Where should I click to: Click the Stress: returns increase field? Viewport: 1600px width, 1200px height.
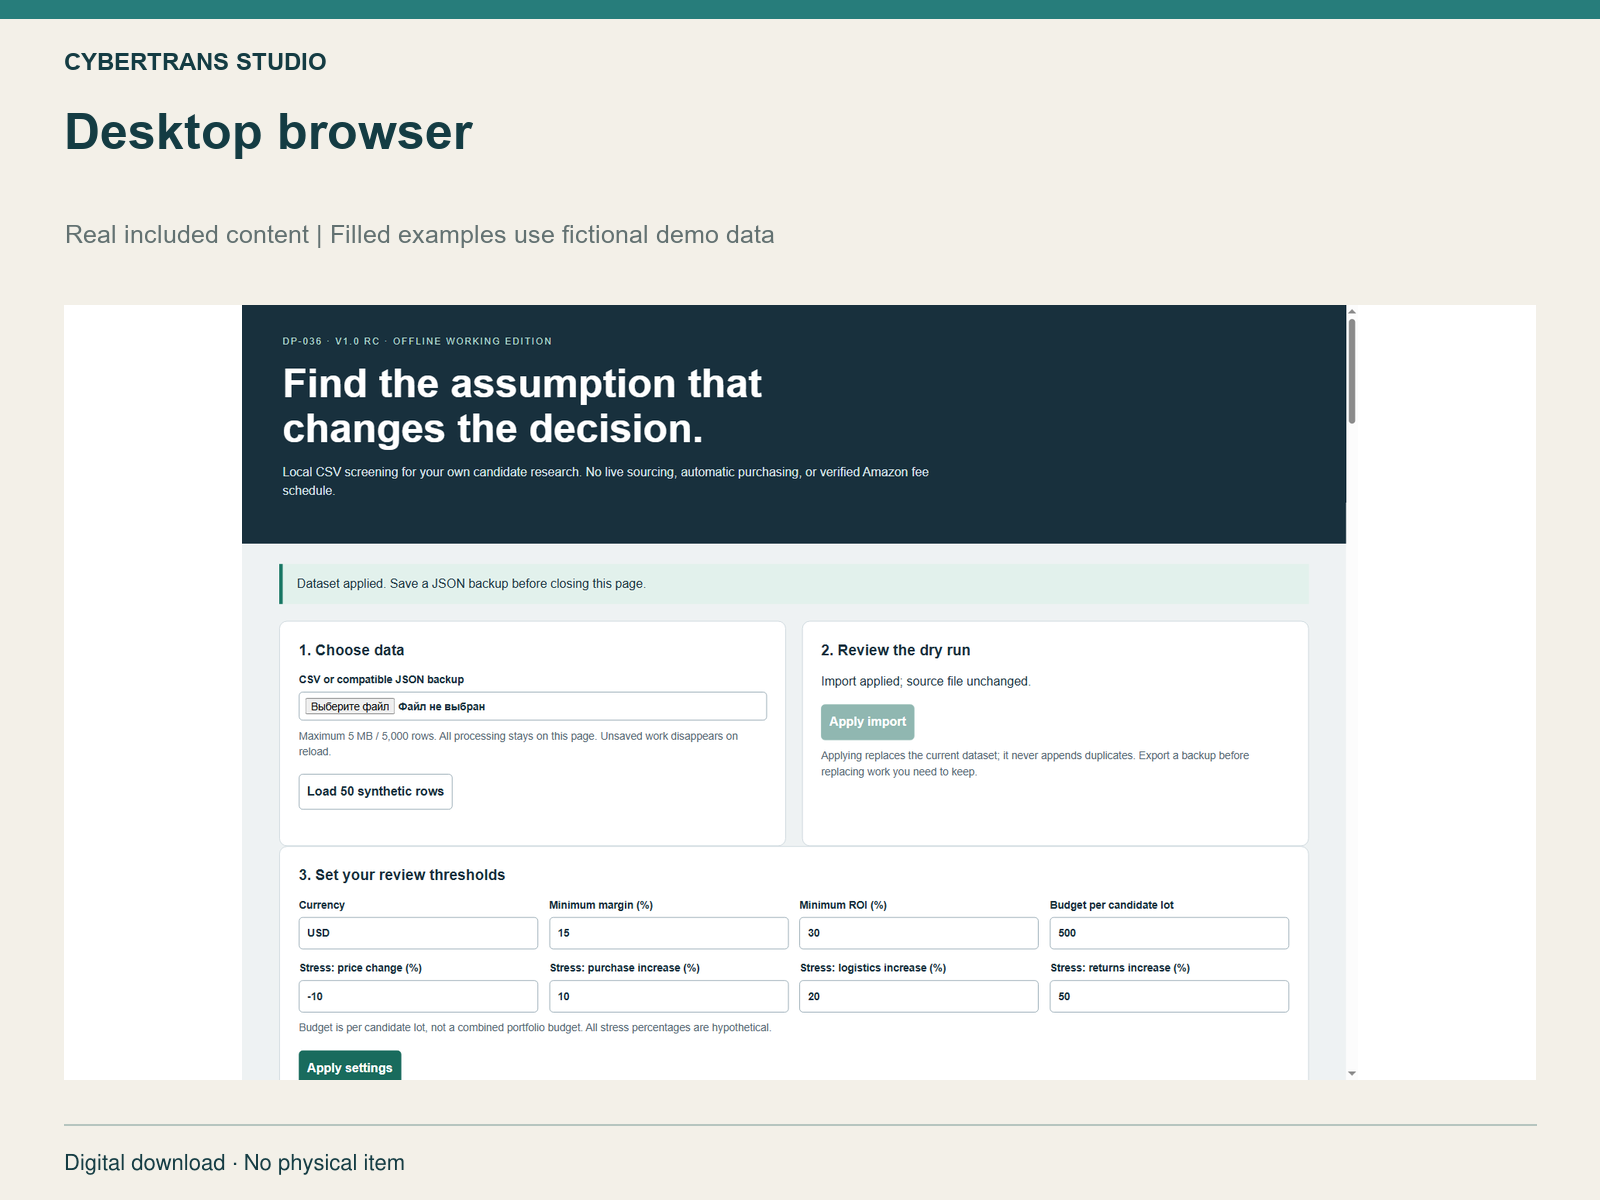tap(1169, 996)
